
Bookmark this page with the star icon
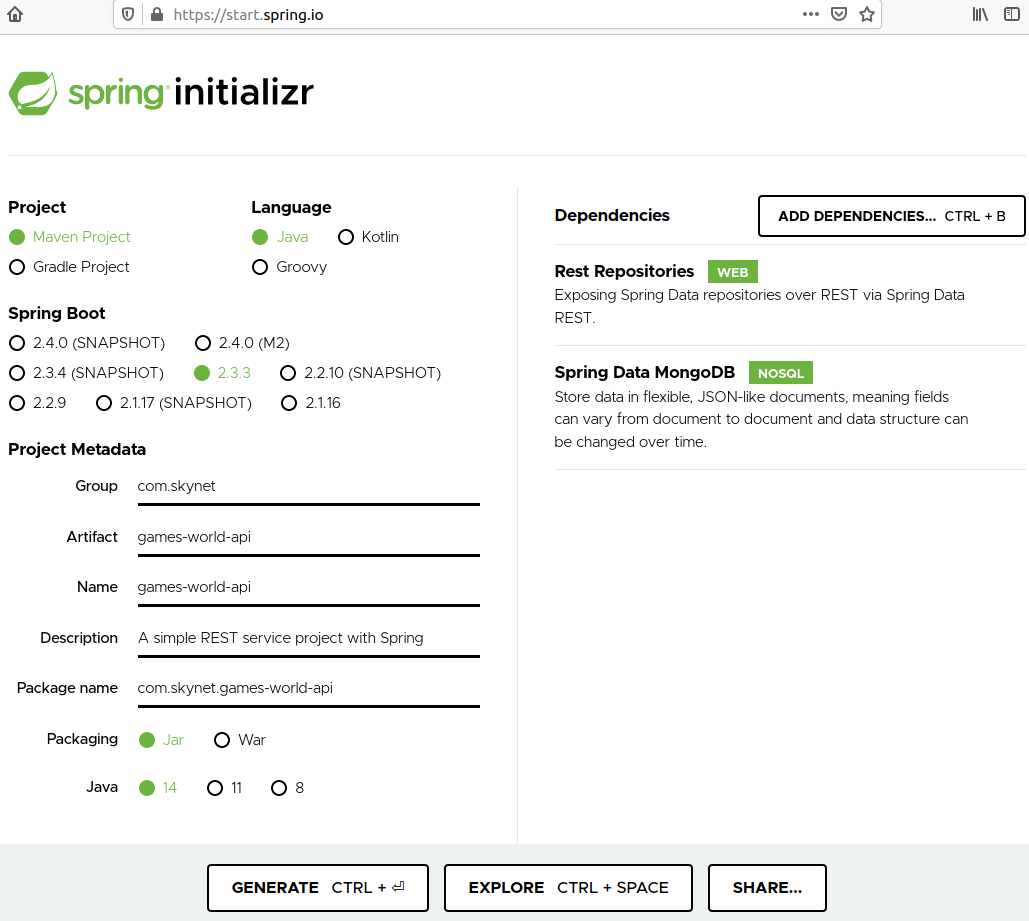tap(867, 14)
